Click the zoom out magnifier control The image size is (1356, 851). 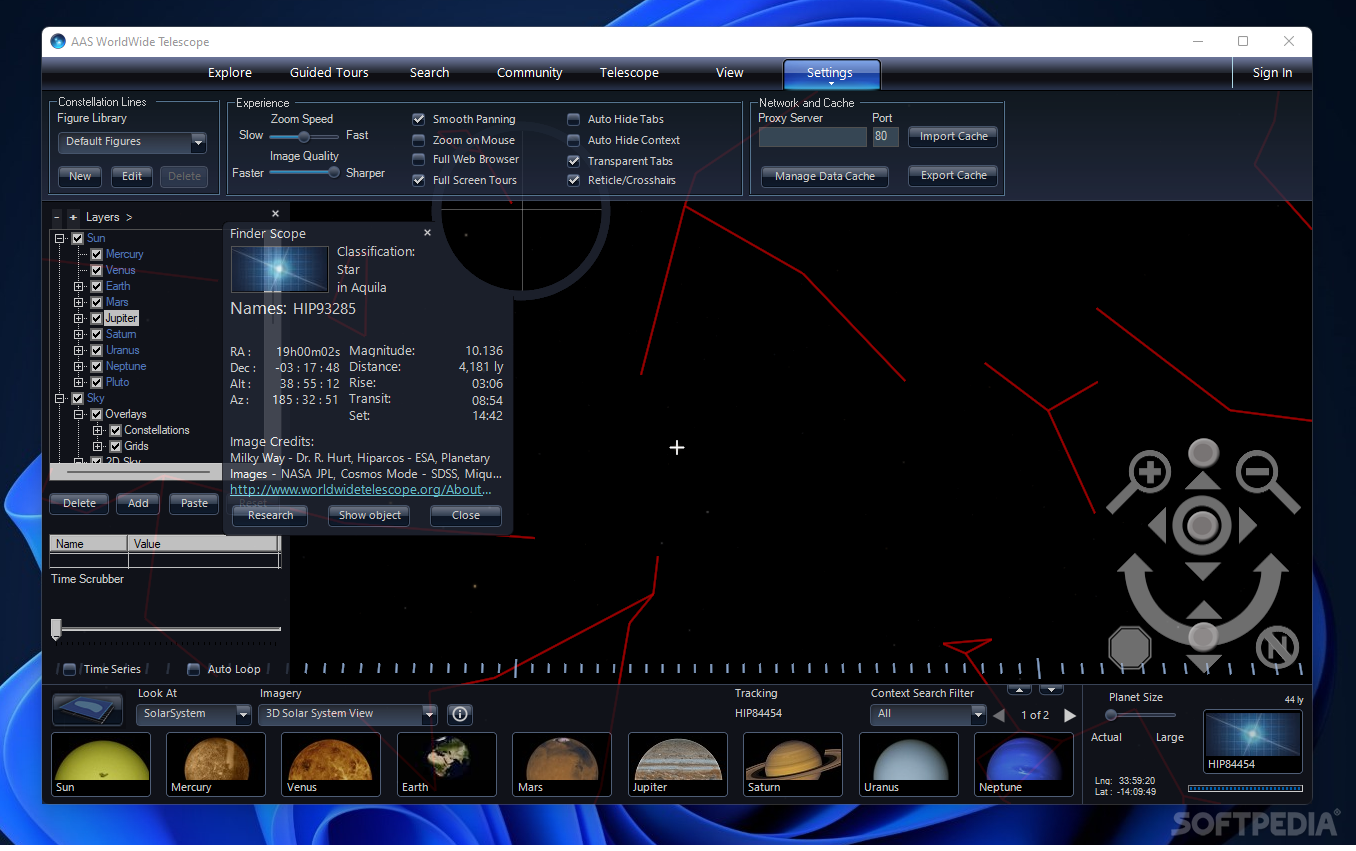1257,471
